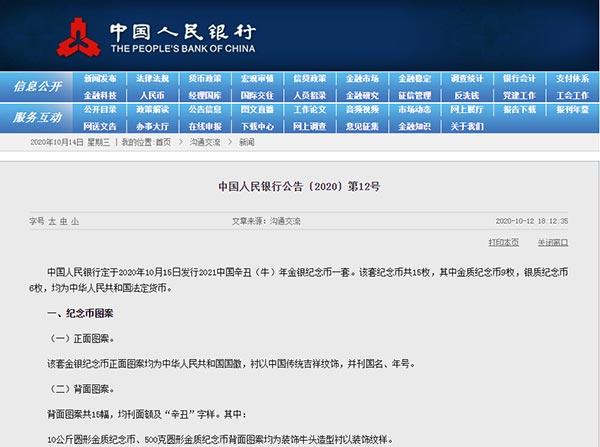
Task: Open the 信贷政策 menu item
Action: tap(310, 78)
